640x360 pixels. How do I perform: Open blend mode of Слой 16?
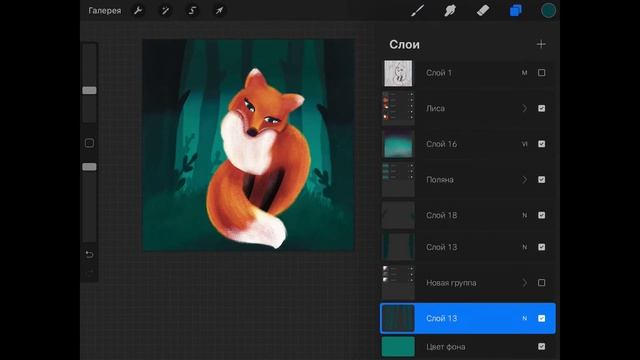(x=524, y=144)
